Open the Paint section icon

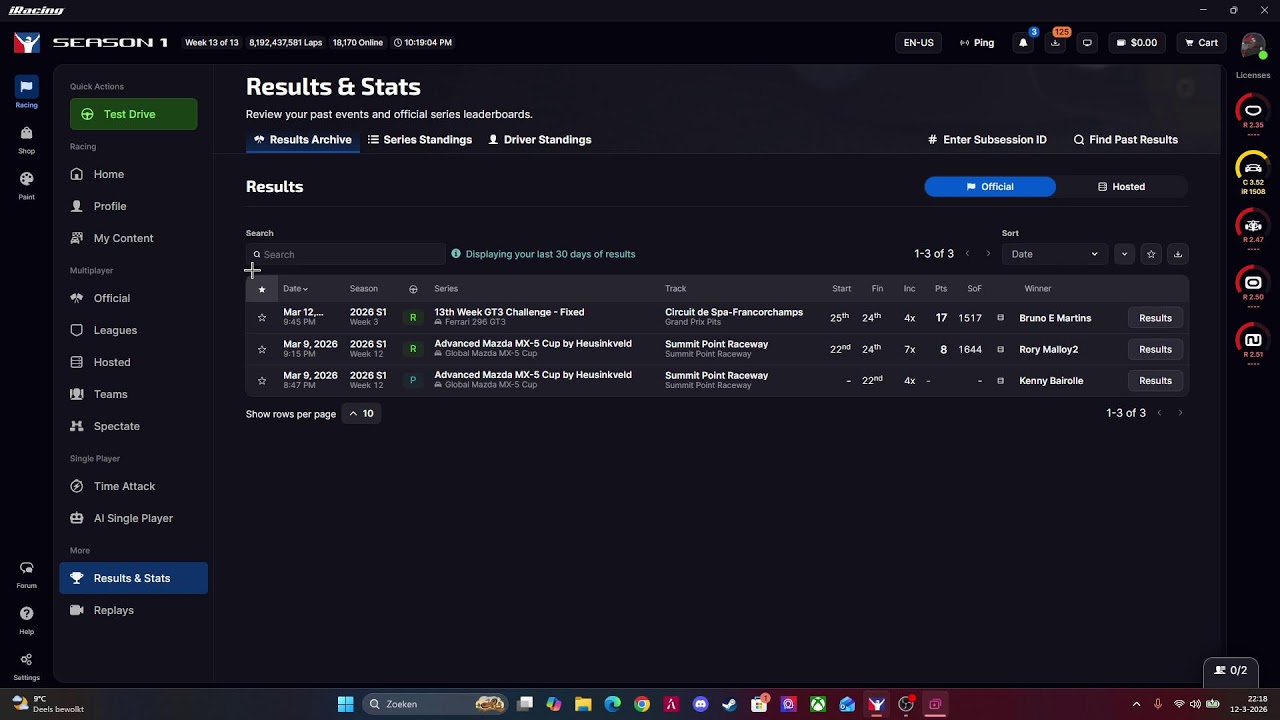coord(26,184)
